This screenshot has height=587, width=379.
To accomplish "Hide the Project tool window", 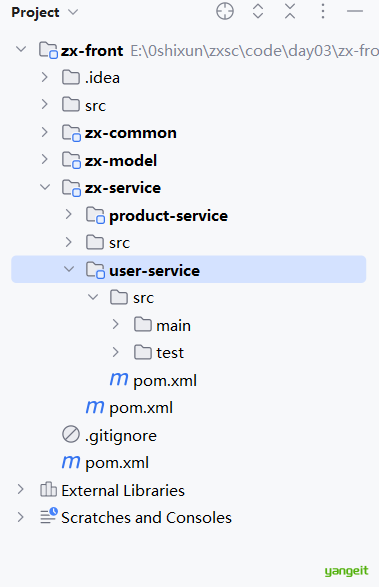I will tap(355, 11).
